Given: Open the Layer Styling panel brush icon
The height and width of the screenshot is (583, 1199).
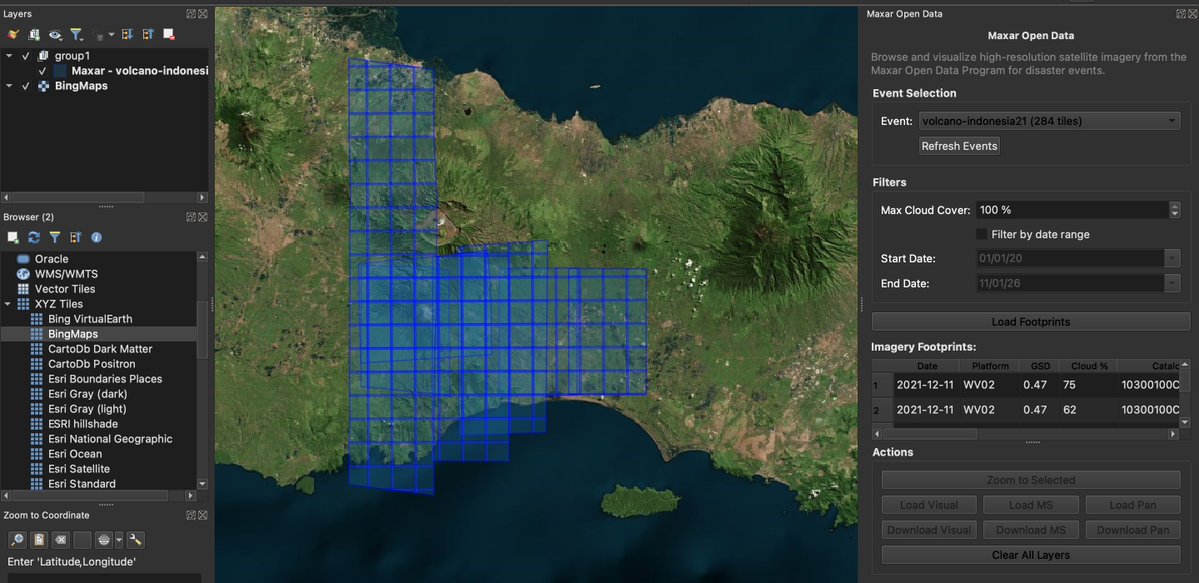Looking at the screenshot, I should [12, 34].
